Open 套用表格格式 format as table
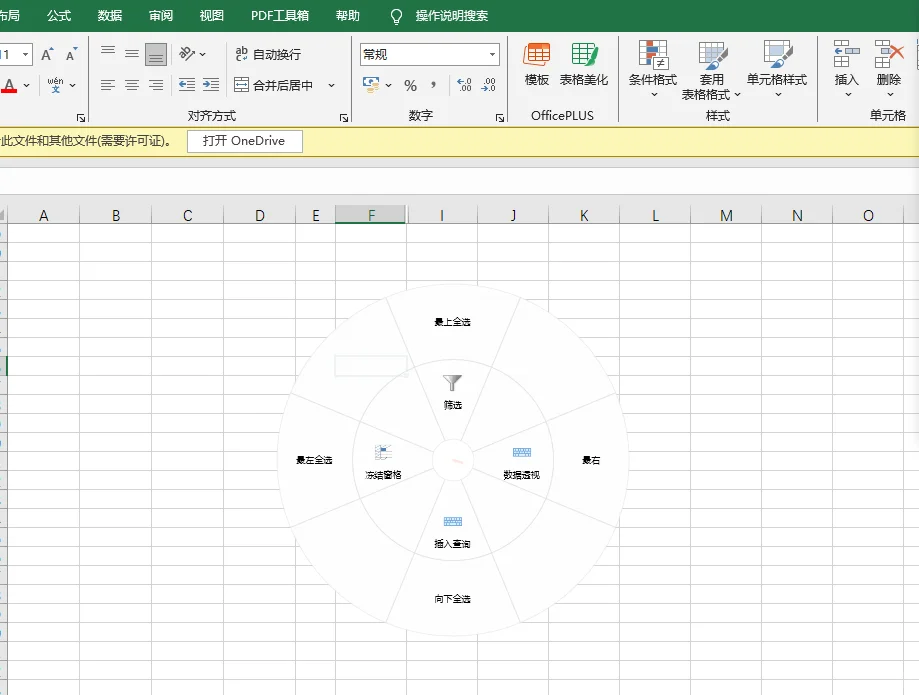 [x=712, y=70]
